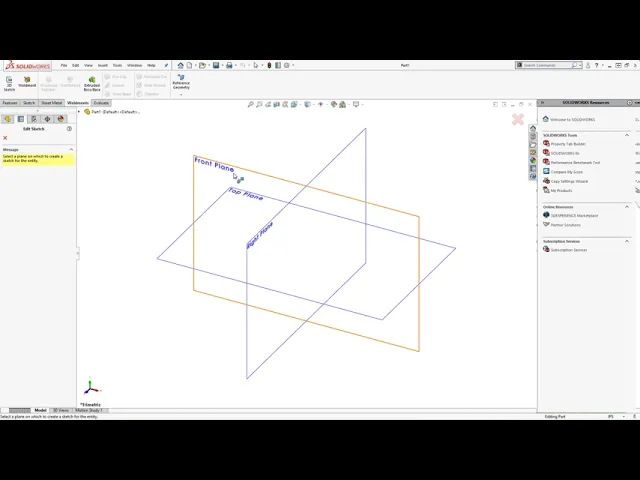Open SOLIDWORKS Rx link
This screenshot has height=480, width=640.
point(565,153)
